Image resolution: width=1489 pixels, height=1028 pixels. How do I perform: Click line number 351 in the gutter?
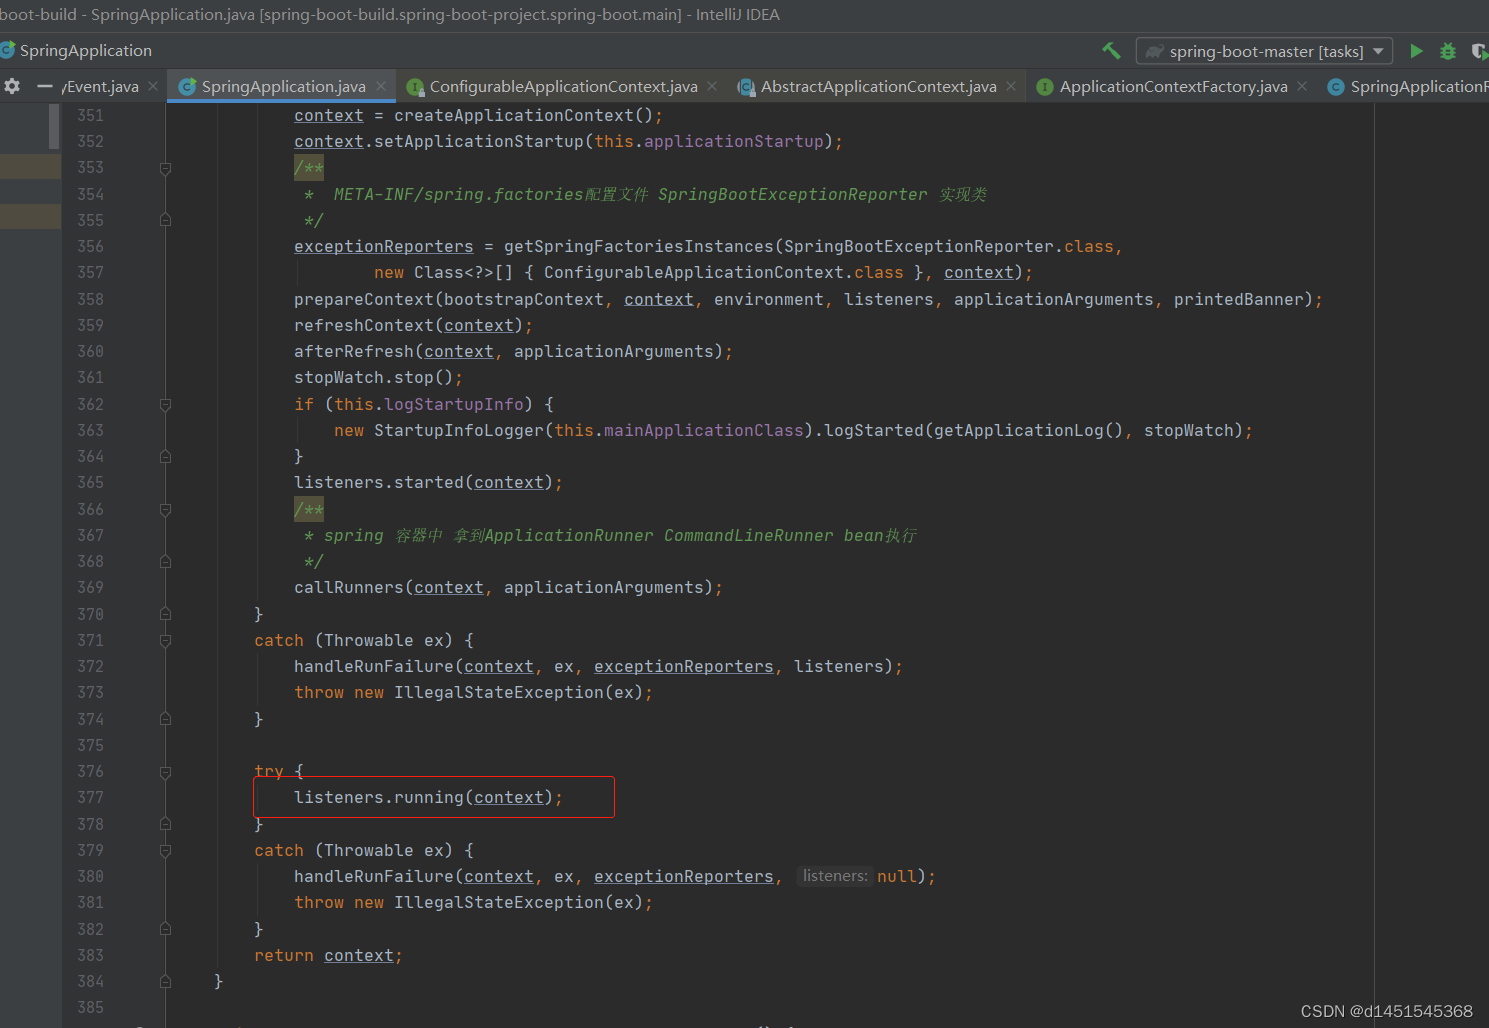click(x=90, y=115)
